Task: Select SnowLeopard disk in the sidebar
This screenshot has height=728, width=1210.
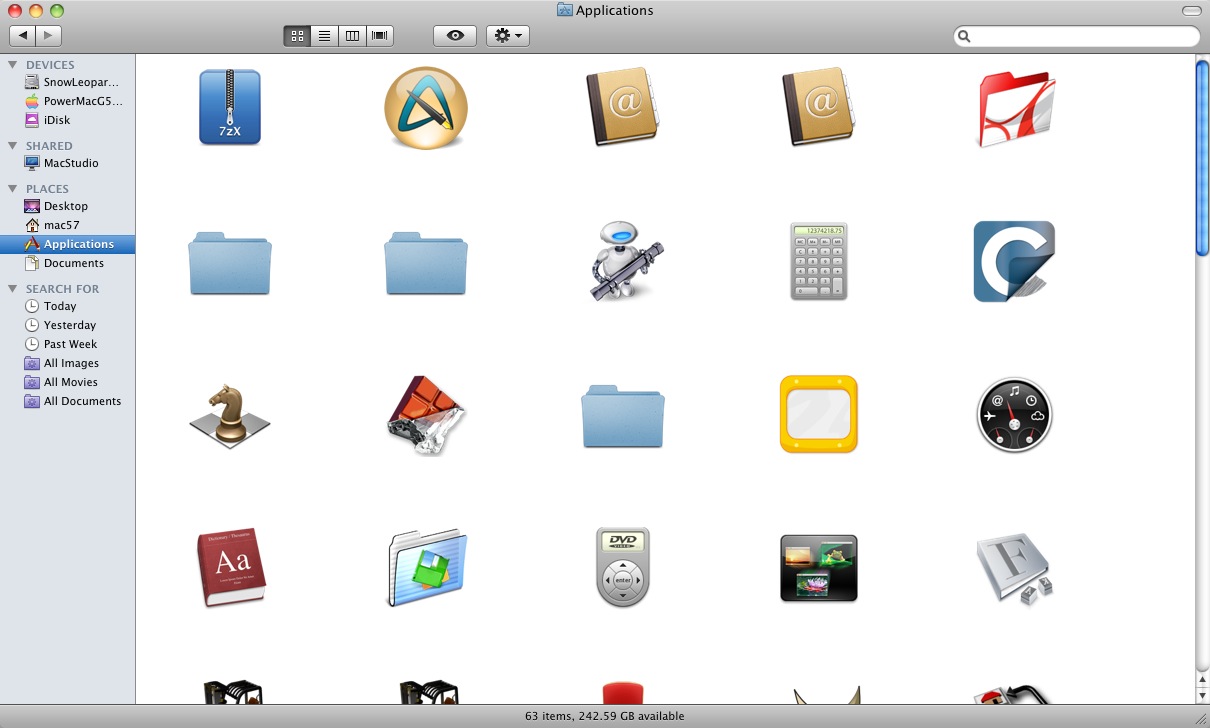Action: pyautogui.click(x=68, y=82)
